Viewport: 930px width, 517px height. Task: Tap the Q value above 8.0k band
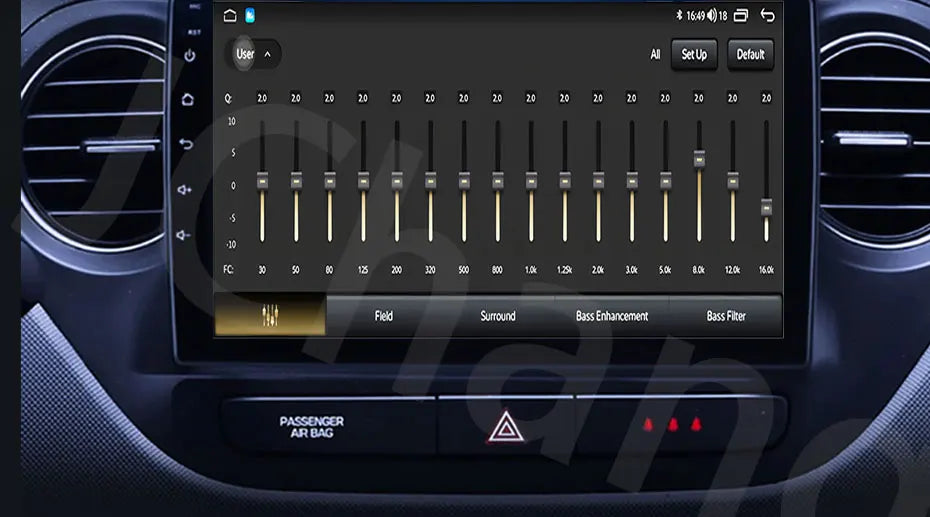(699, 98)
